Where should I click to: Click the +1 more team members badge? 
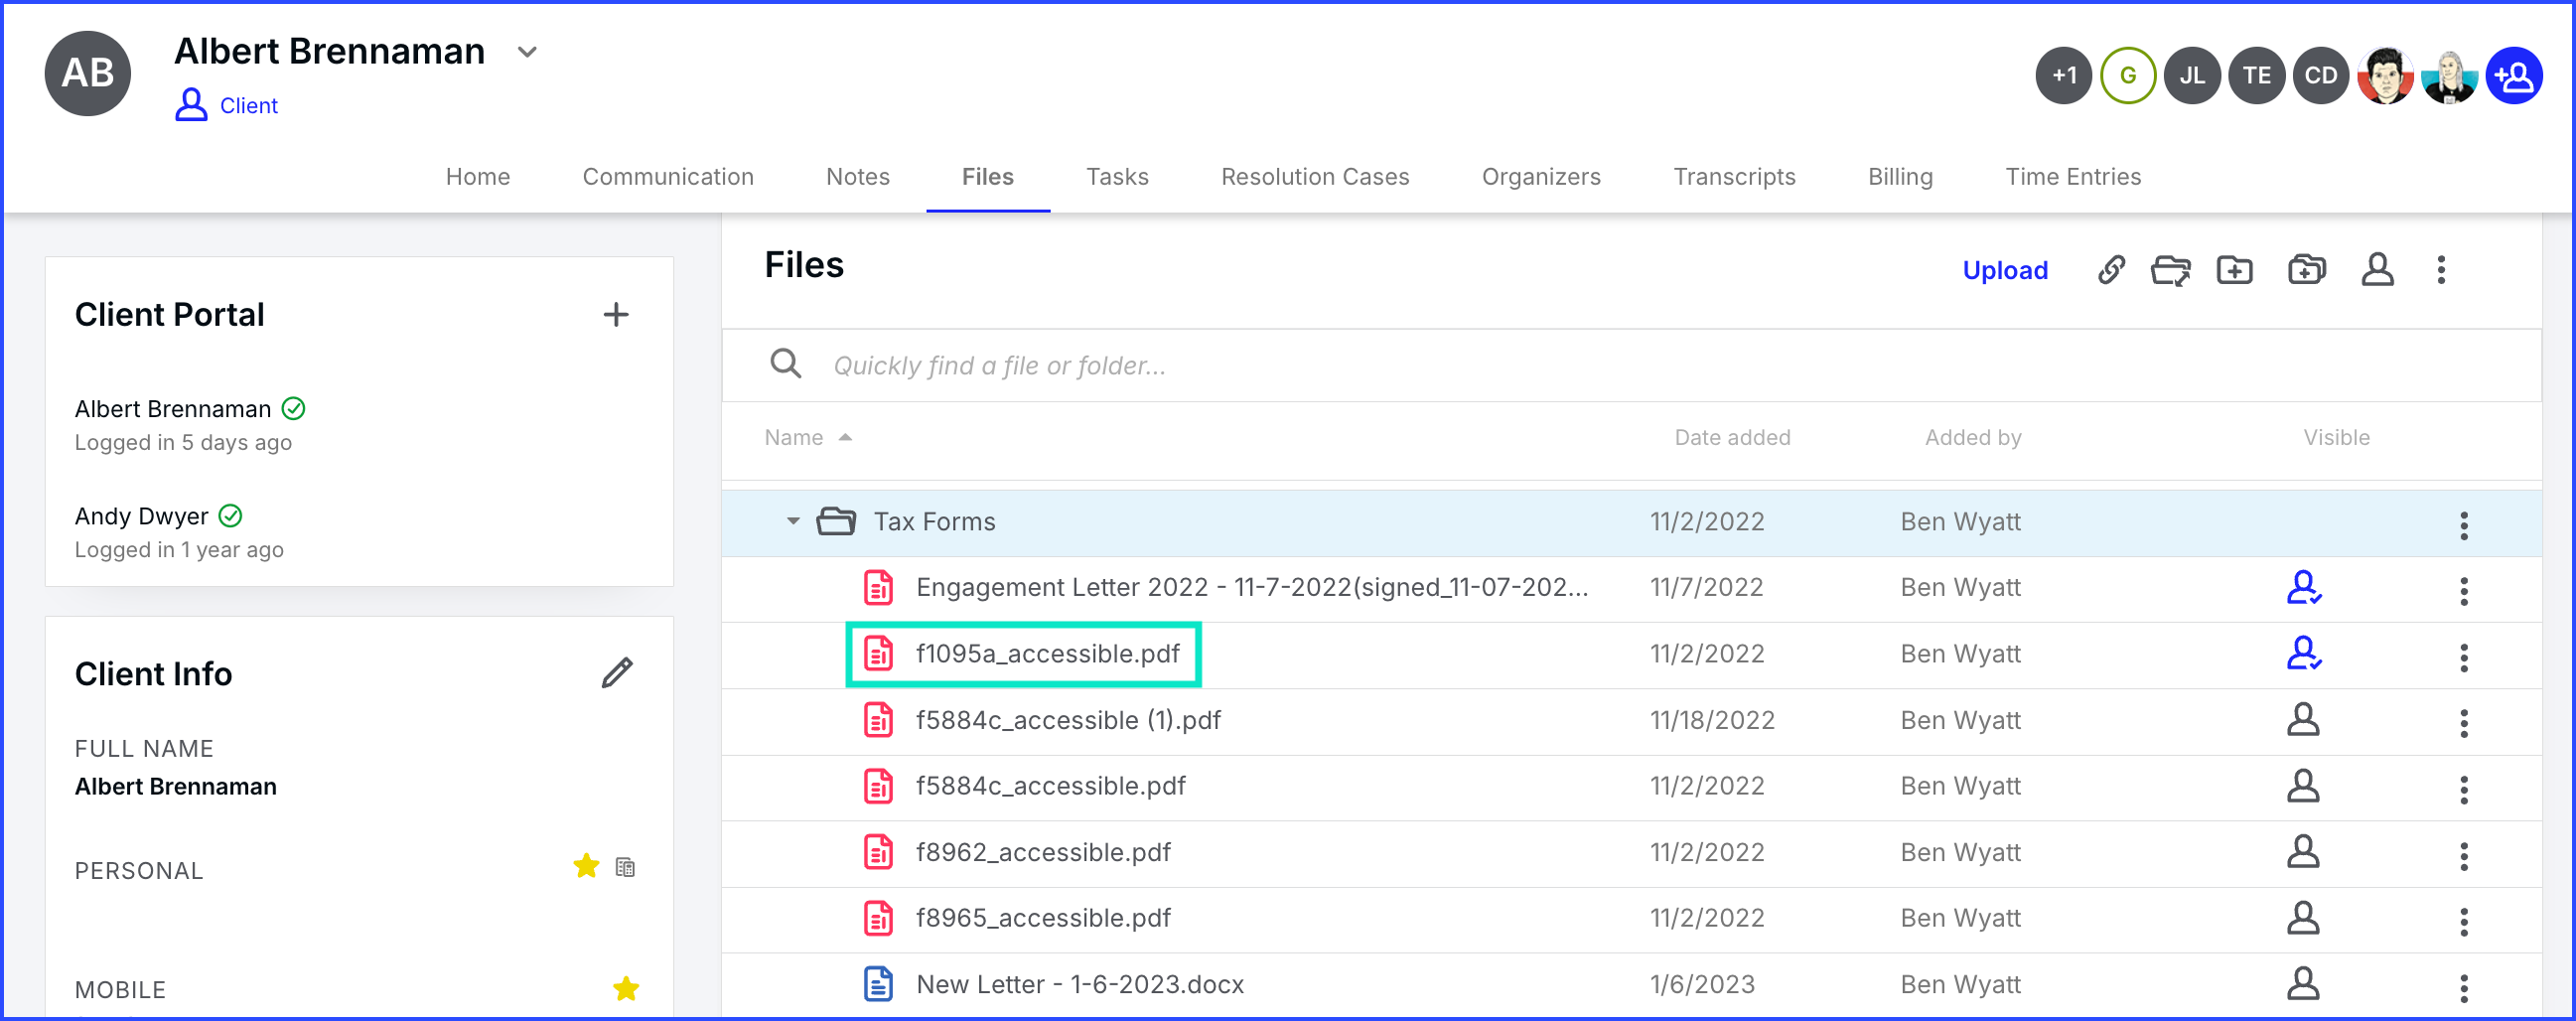tap(2063, 75)
